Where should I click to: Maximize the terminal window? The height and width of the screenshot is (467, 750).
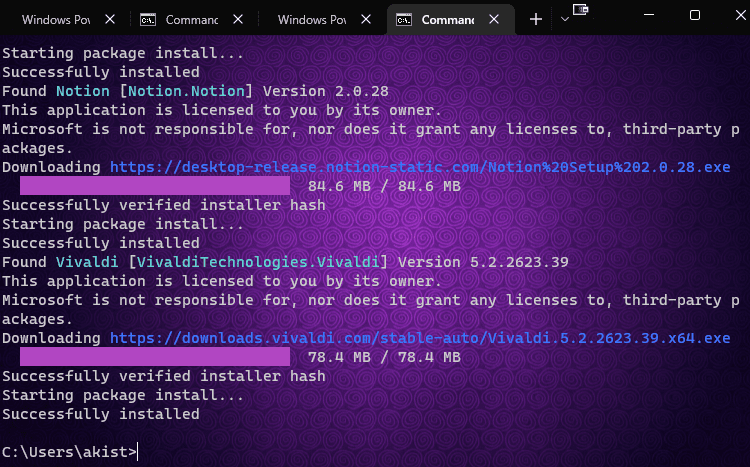(695, 15)
